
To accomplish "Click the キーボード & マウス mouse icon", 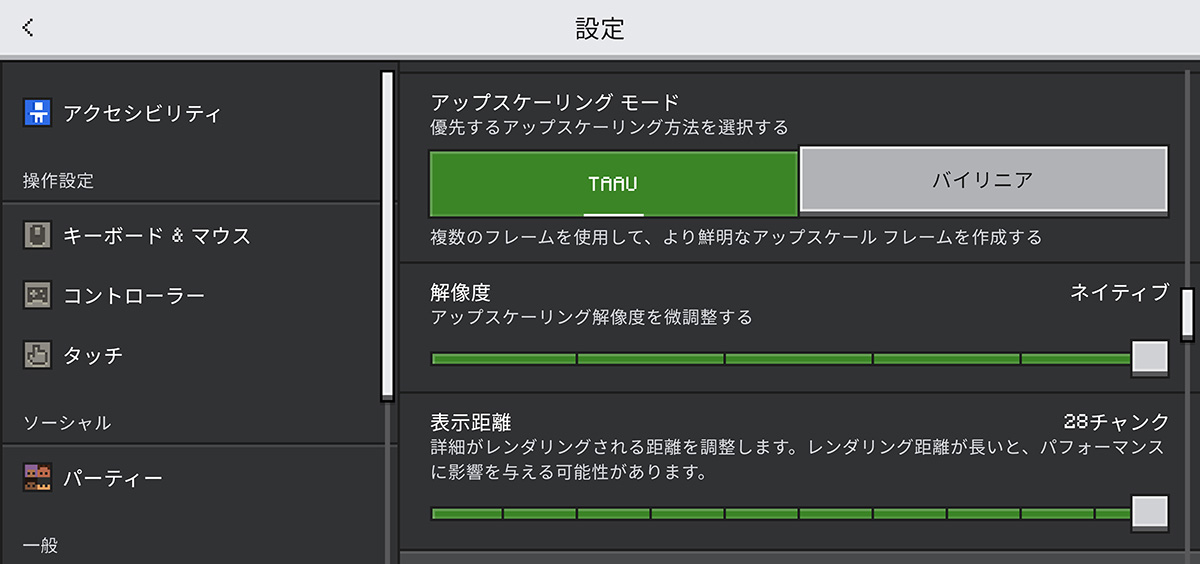I will (x=38, y=236).
